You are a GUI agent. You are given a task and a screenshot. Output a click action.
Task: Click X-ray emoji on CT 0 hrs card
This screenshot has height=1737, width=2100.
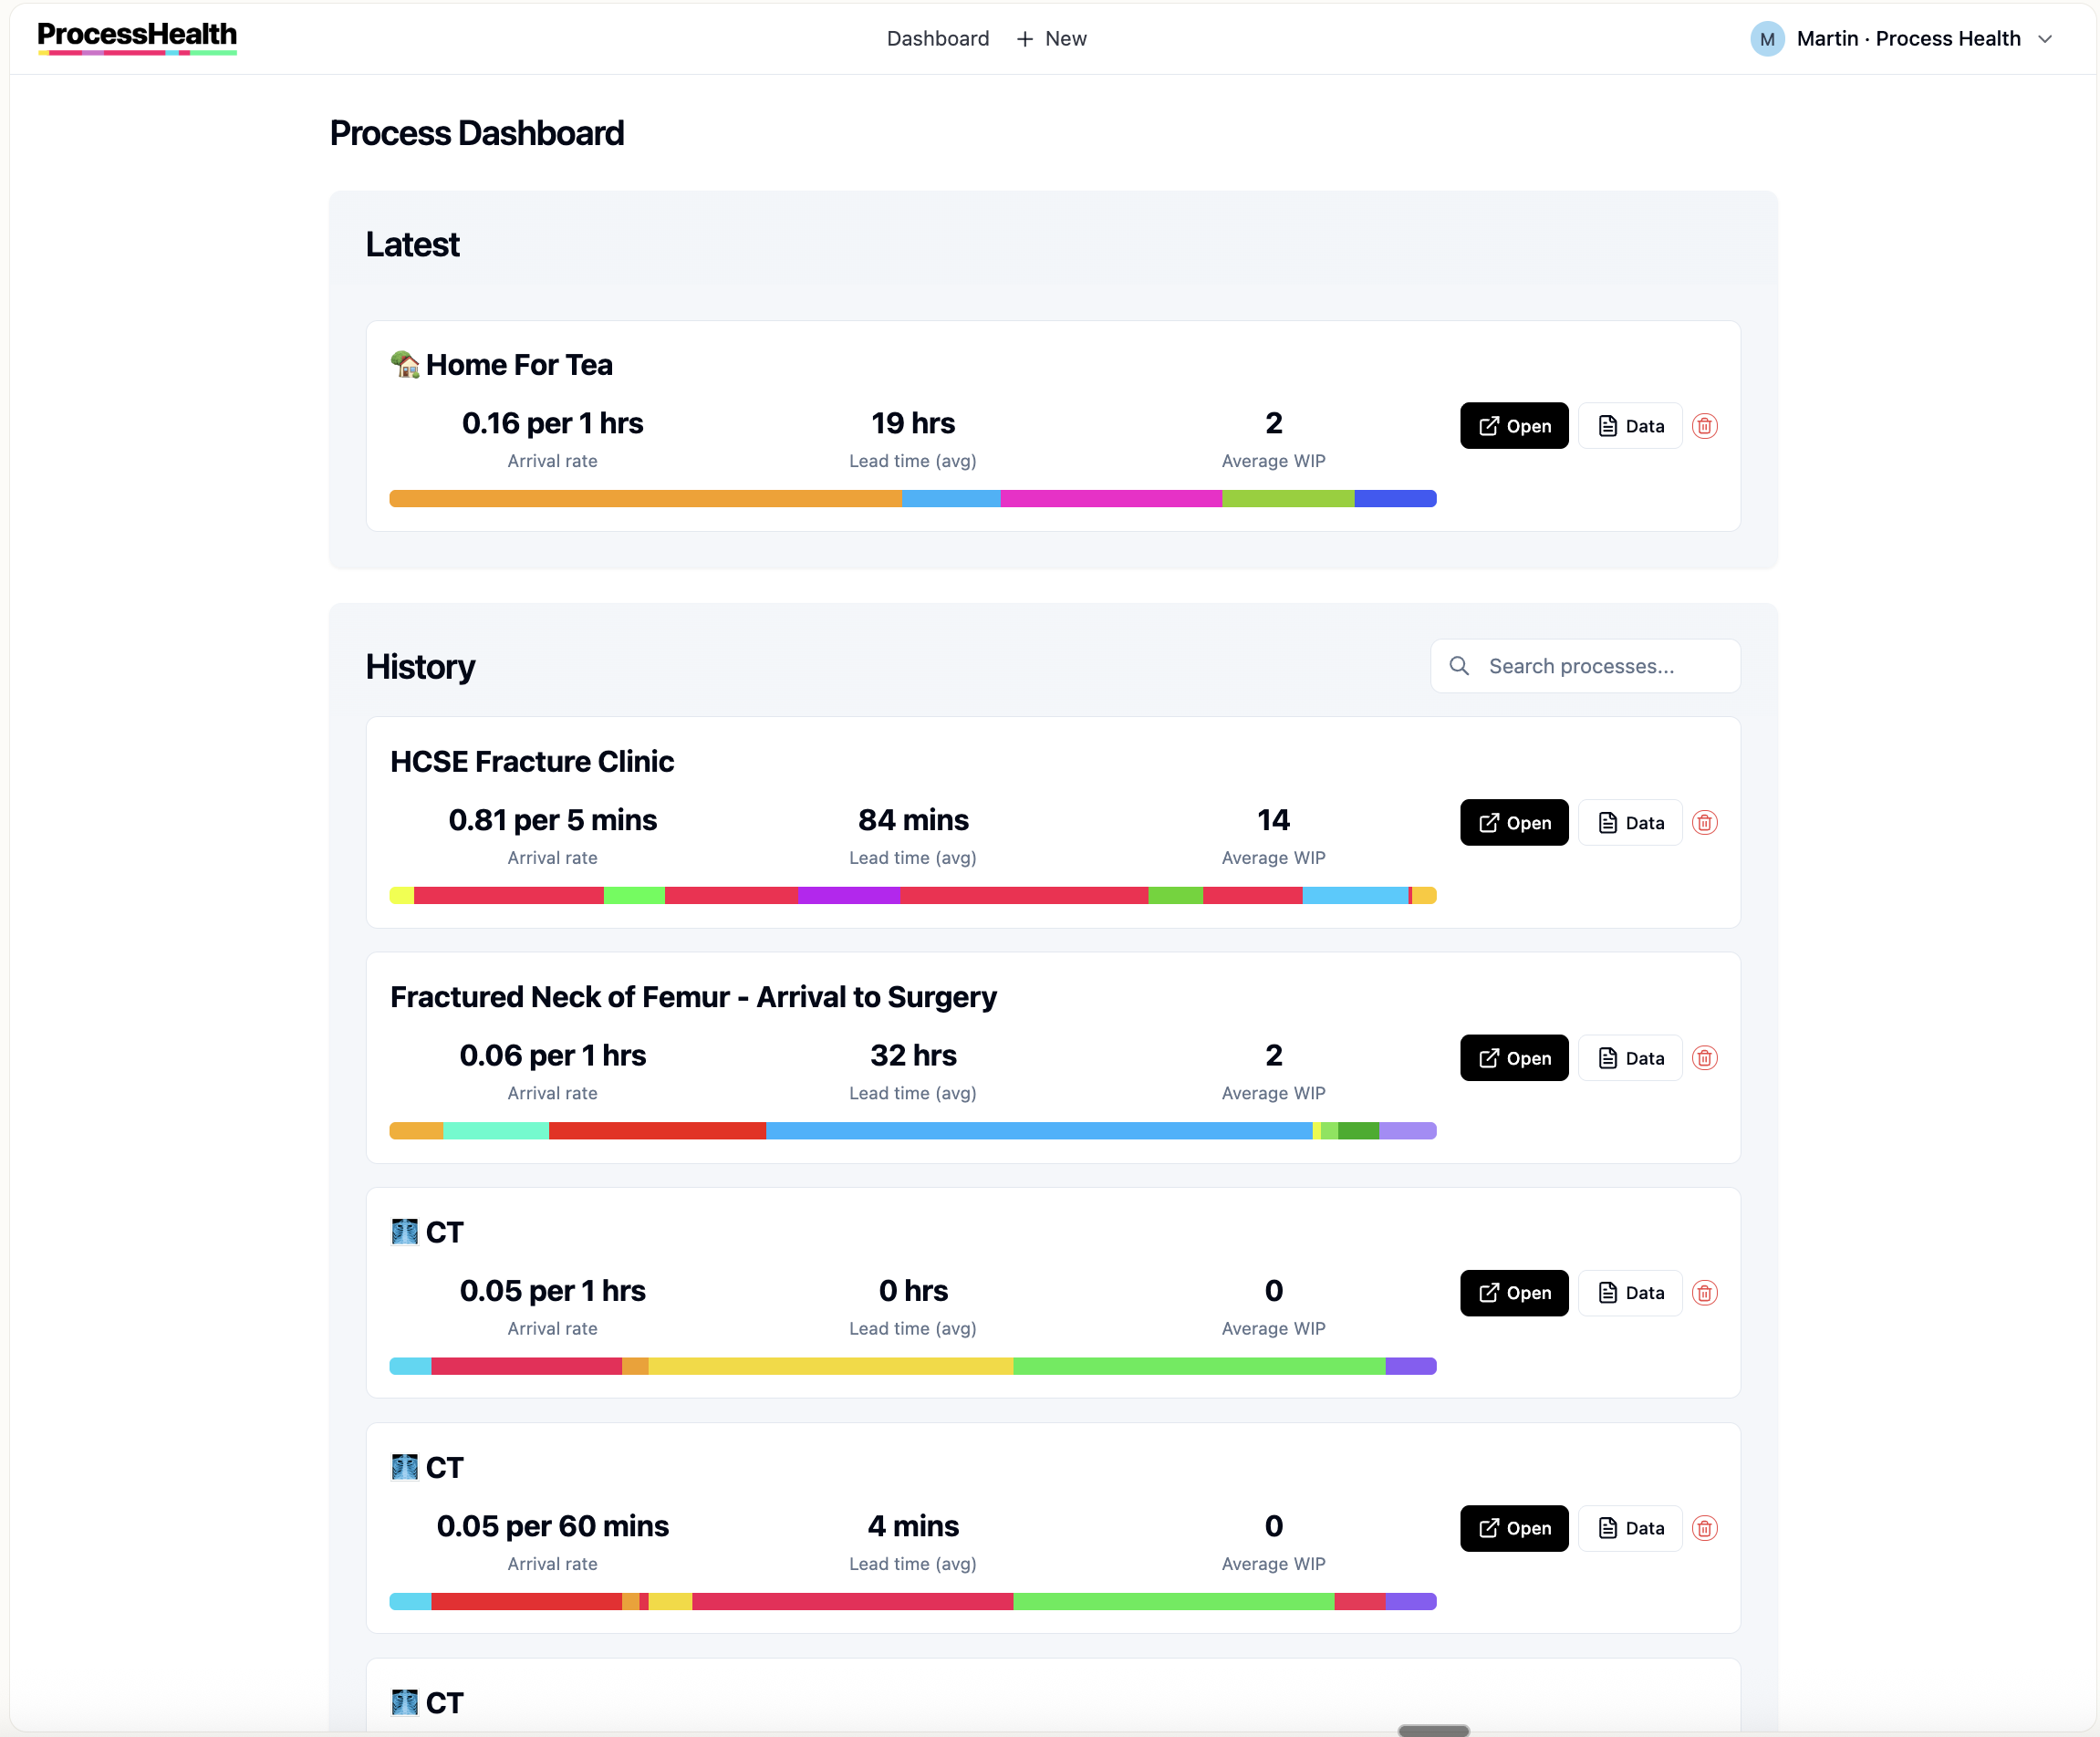[404, 1231]
